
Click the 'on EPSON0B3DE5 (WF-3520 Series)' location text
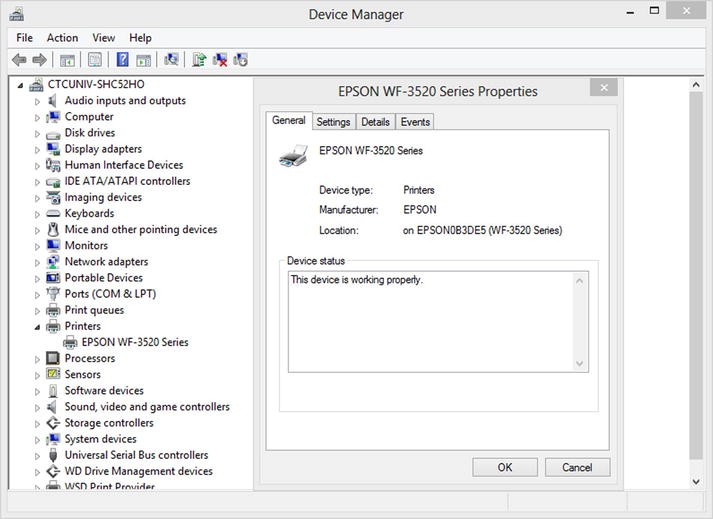[482, 230]
